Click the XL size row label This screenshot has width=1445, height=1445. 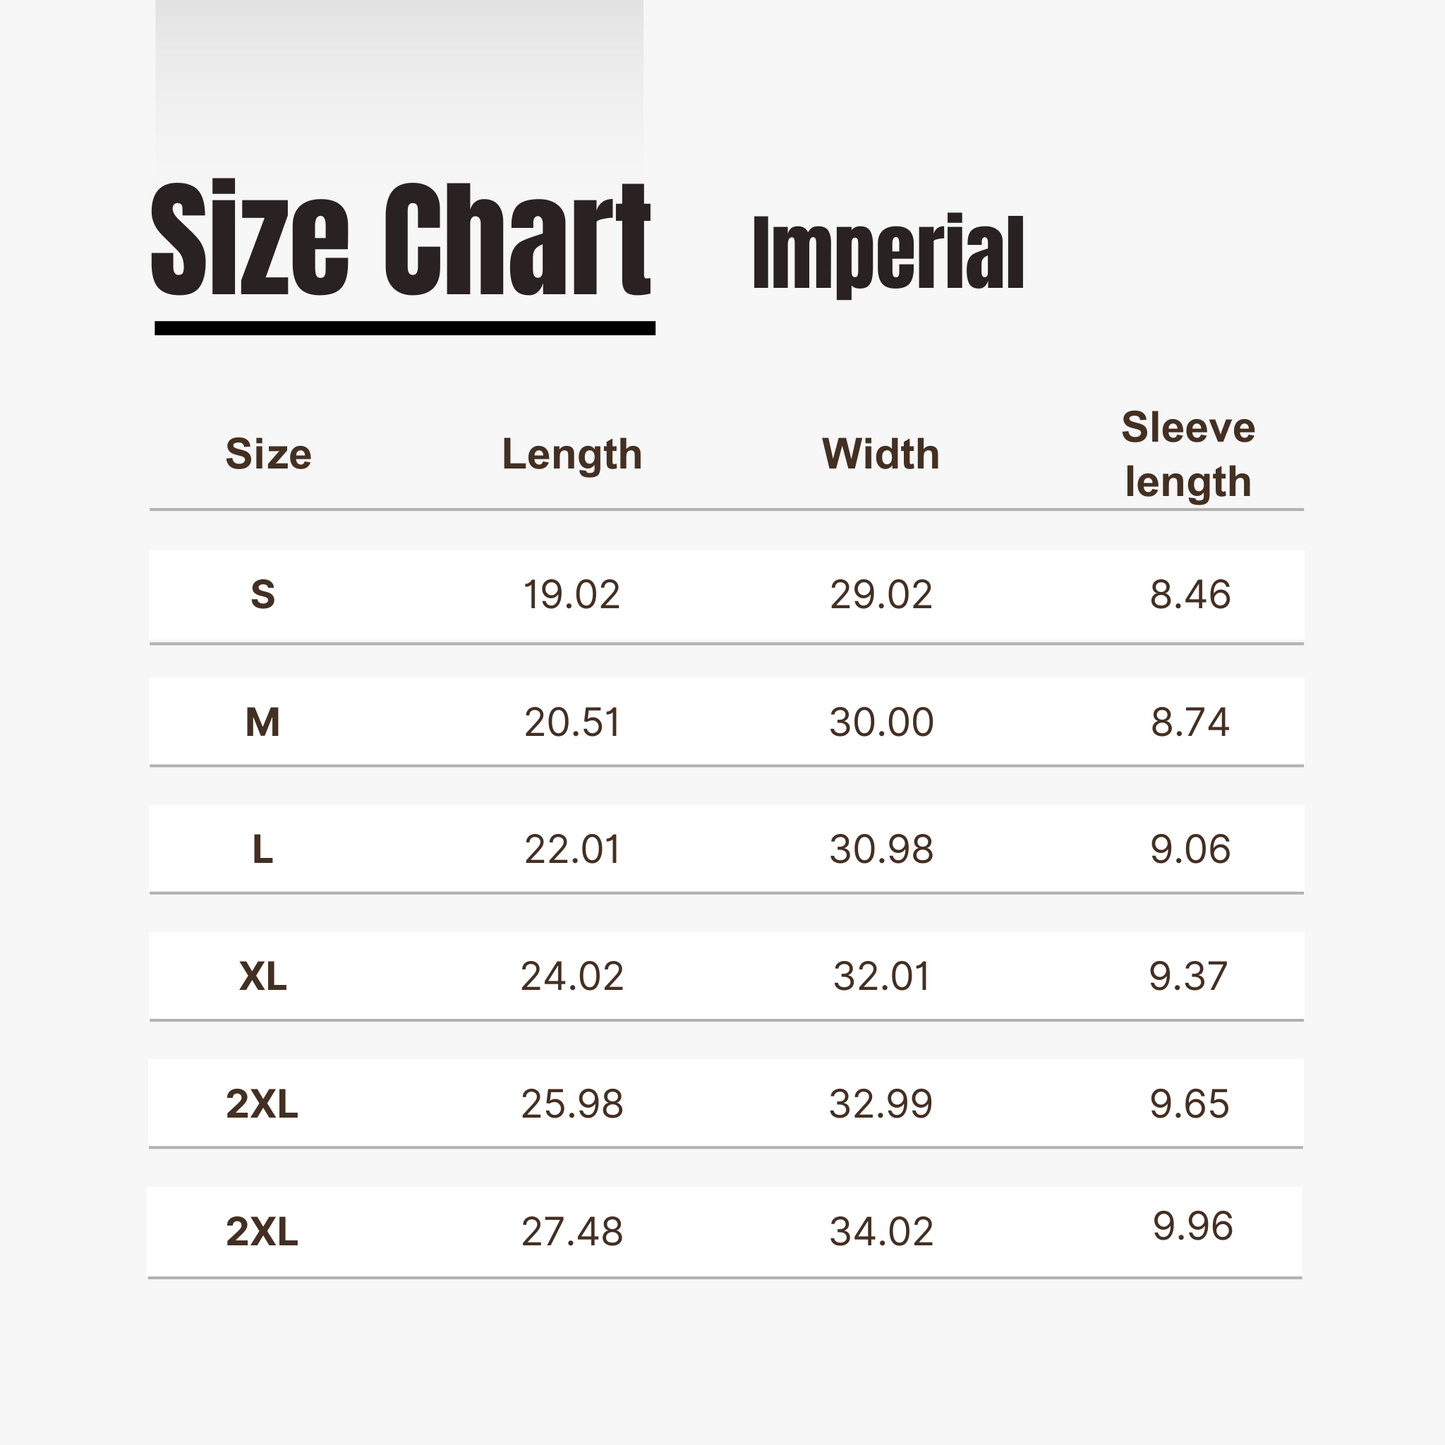(263, 977)
